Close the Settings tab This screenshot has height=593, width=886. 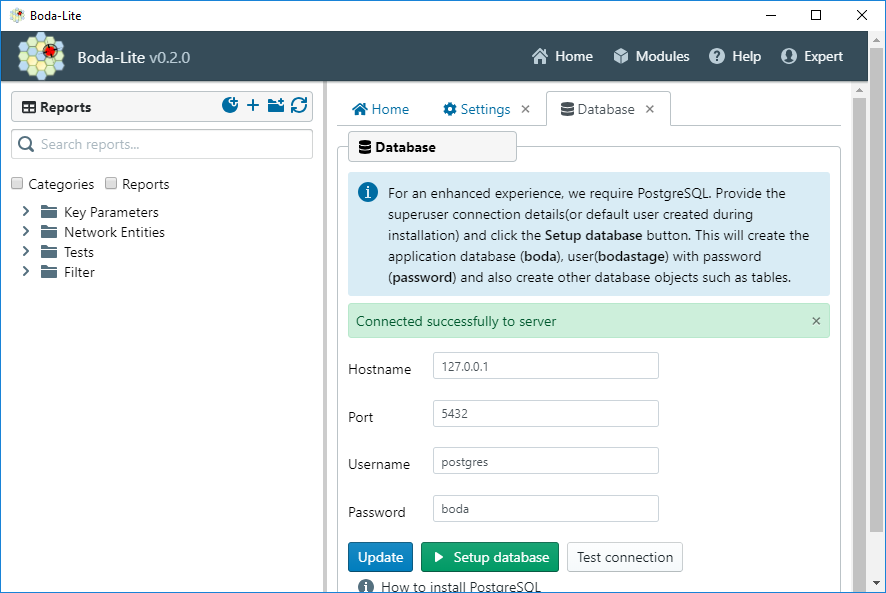[525, 109]
